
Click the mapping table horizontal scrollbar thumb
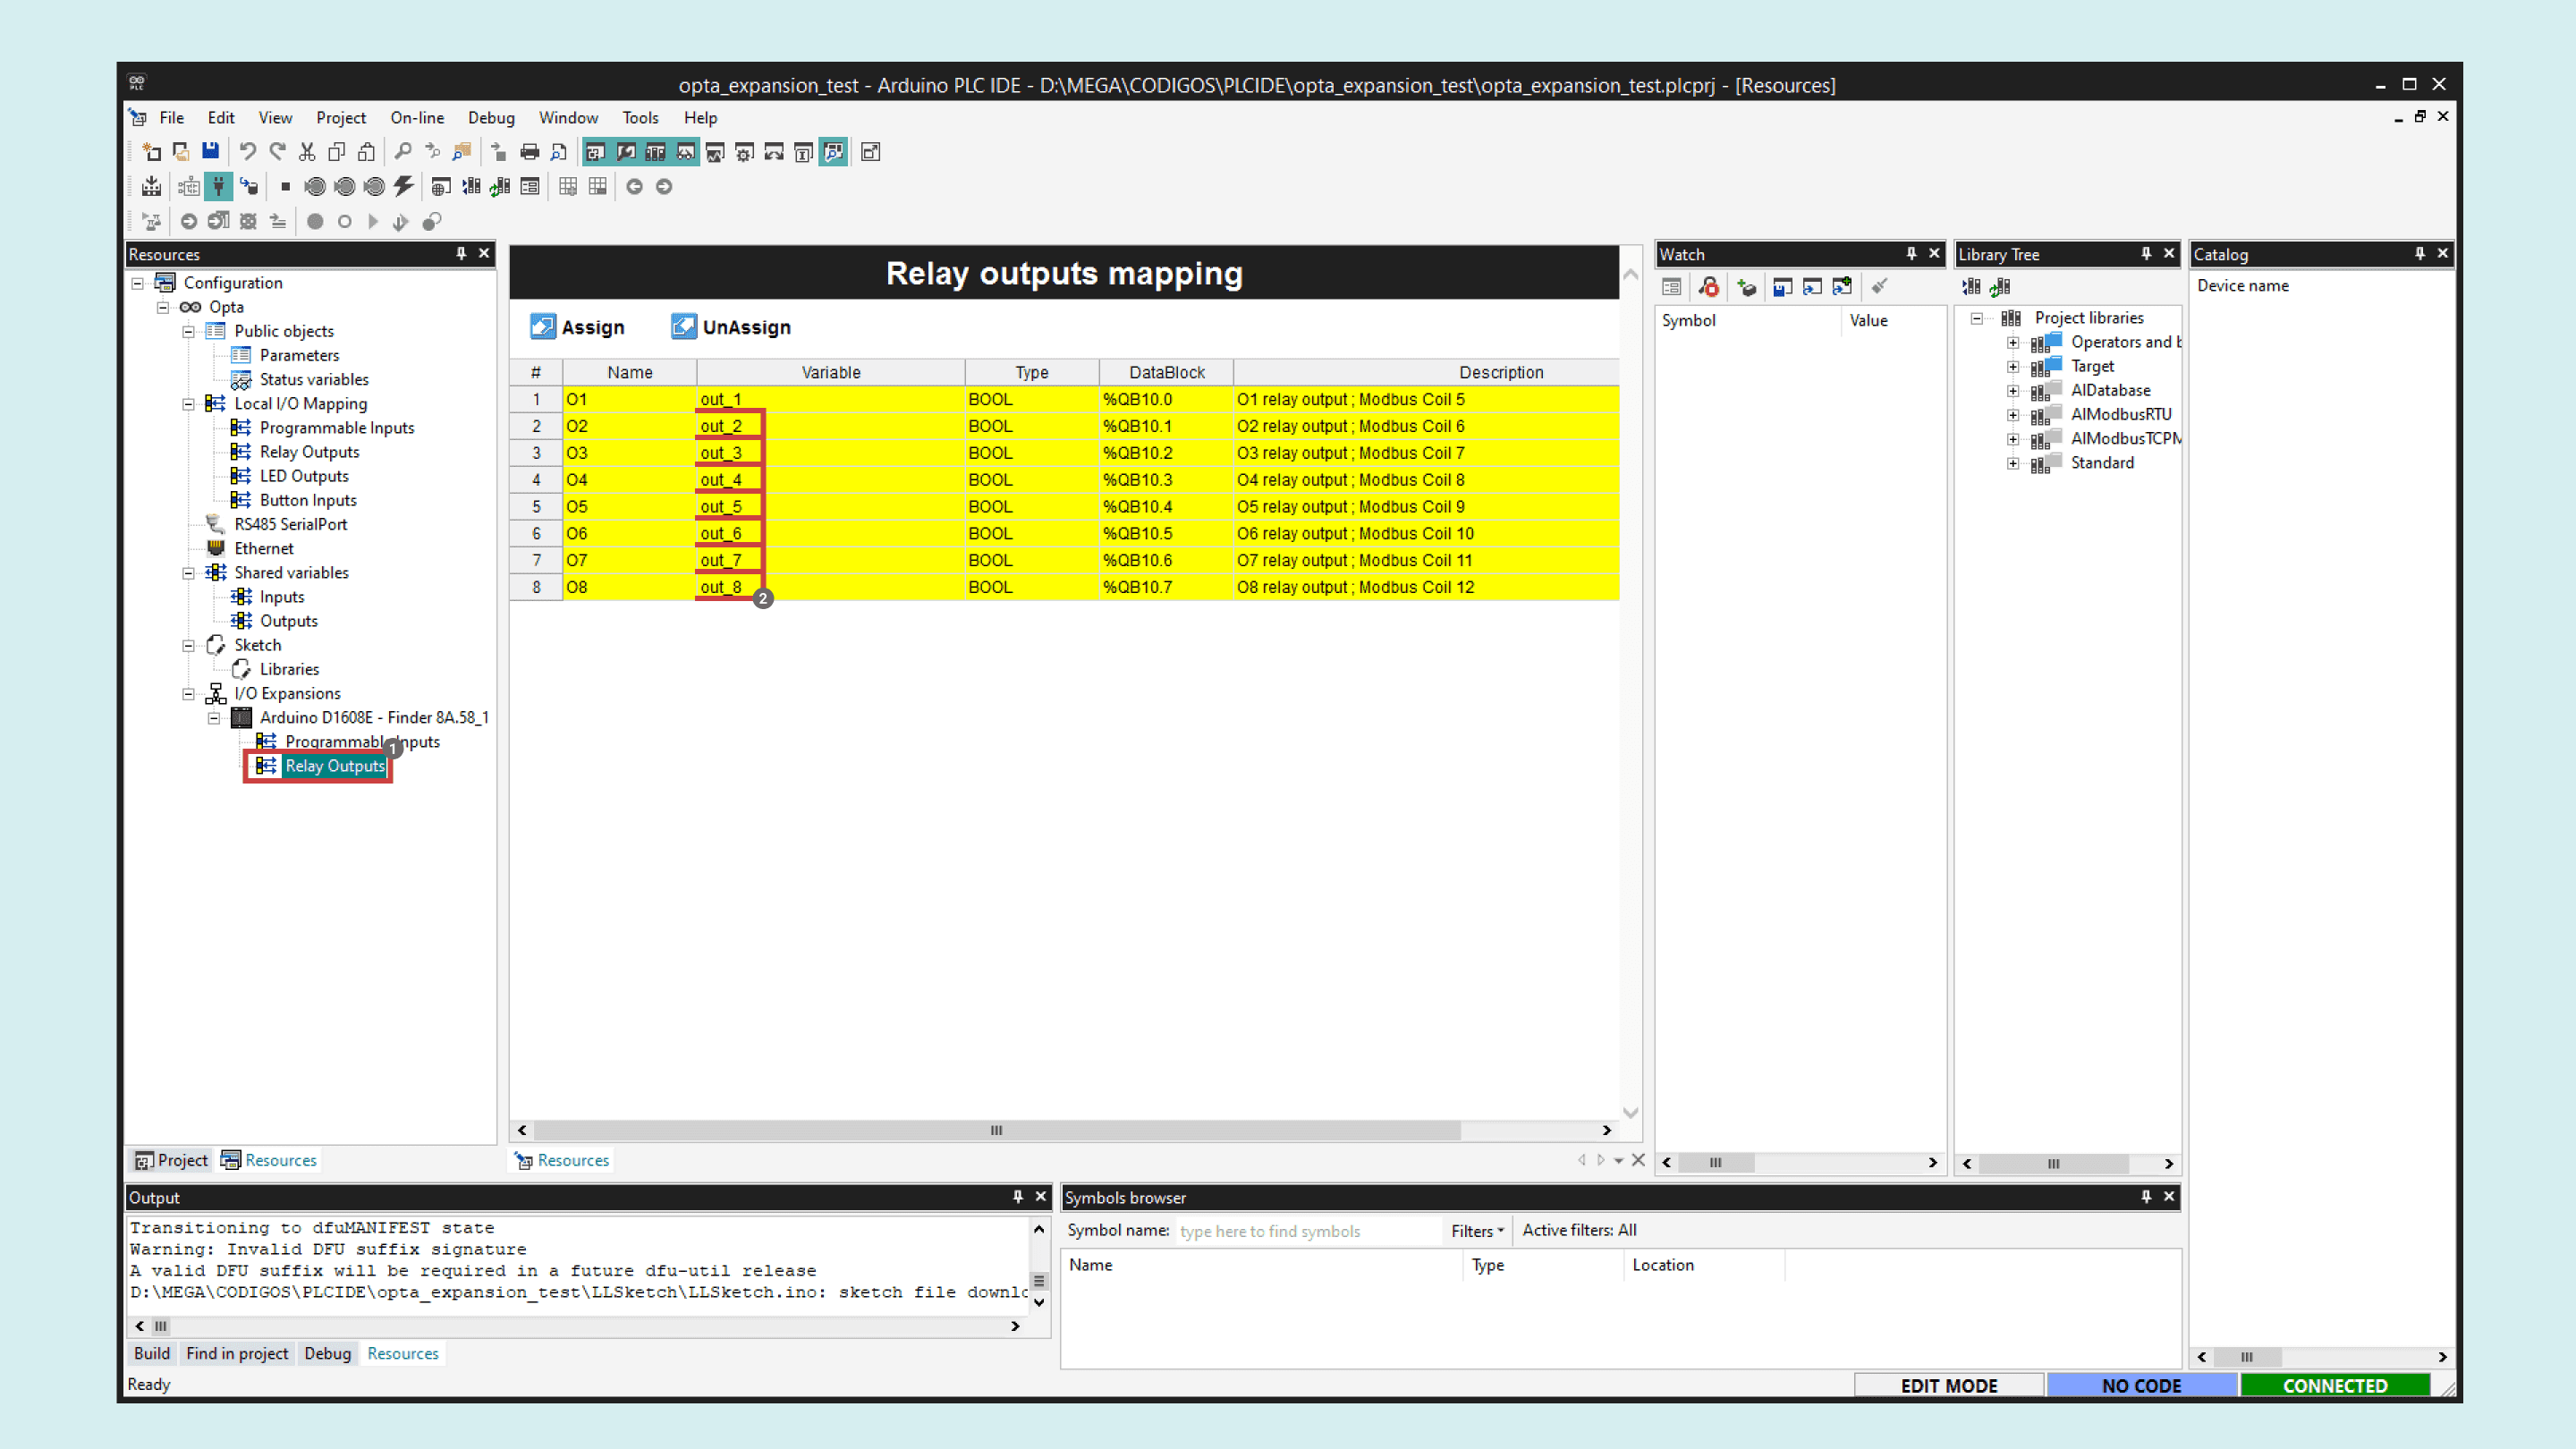996,1130
